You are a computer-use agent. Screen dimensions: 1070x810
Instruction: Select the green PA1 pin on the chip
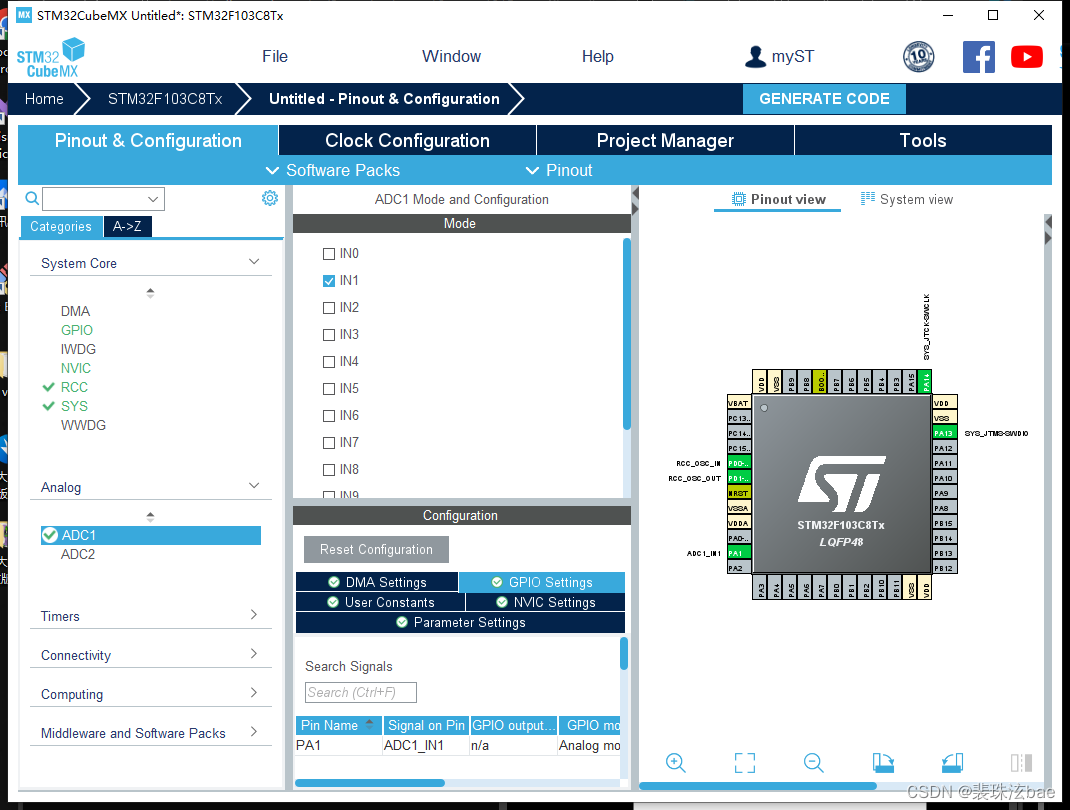click(739, 553)
